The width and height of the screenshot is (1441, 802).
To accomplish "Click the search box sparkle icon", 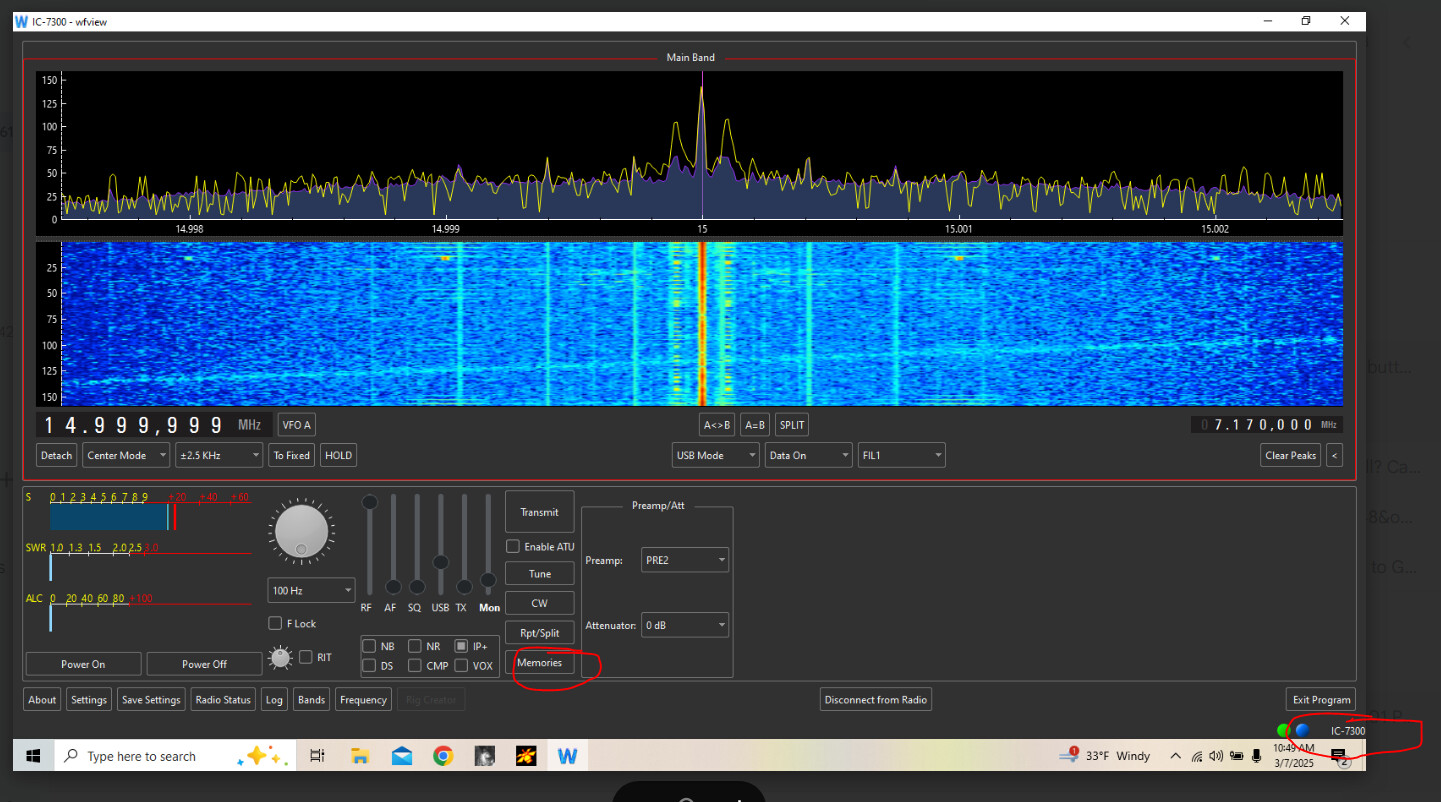I will coord(263,756).
